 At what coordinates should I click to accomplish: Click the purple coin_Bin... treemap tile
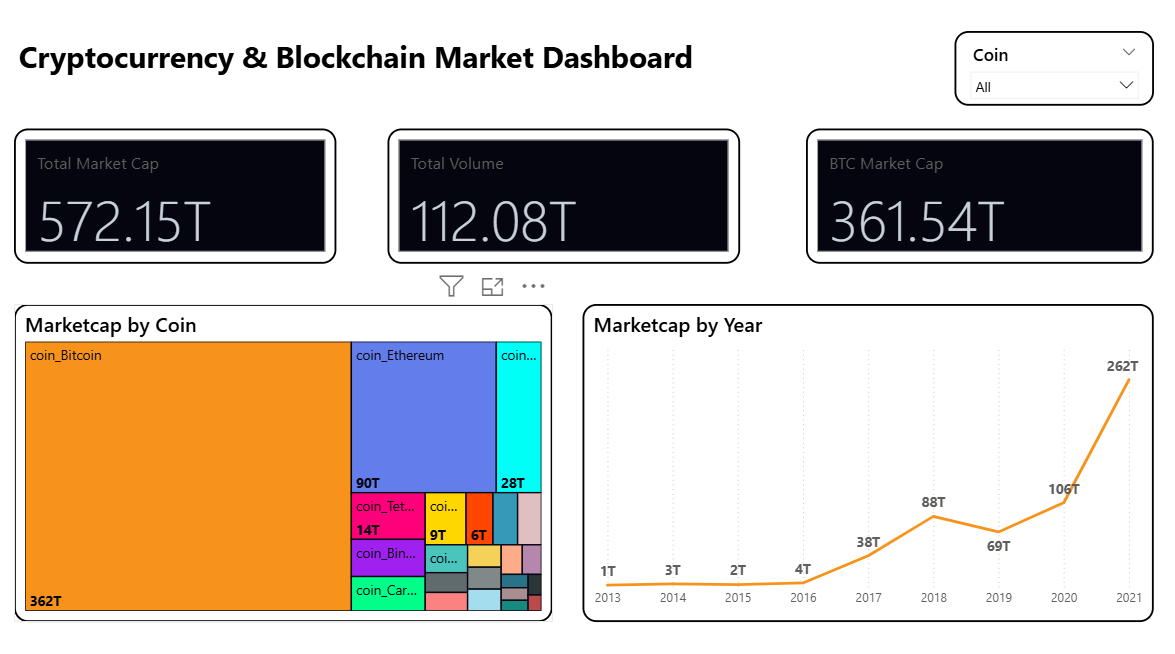(x=388, y=558)
